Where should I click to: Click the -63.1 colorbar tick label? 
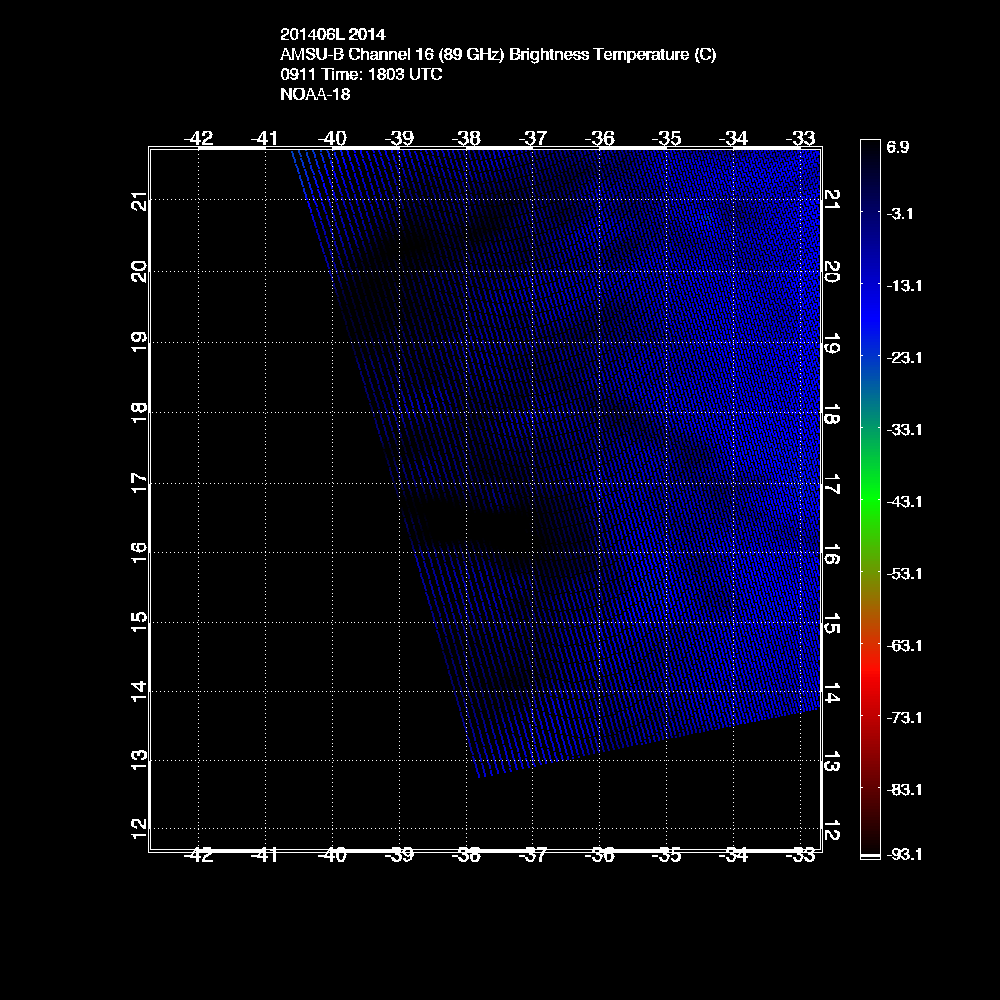903,645
